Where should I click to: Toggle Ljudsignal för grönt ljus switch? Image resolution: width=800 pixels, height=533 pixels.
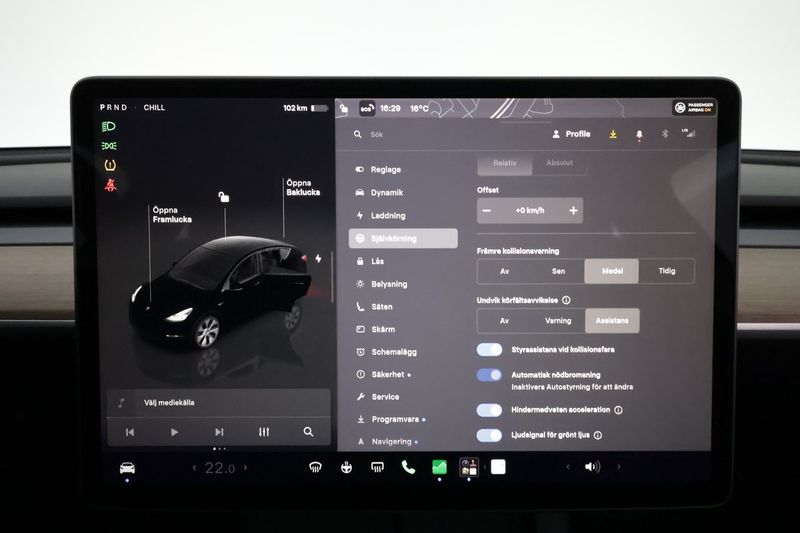tap(489, 435)
